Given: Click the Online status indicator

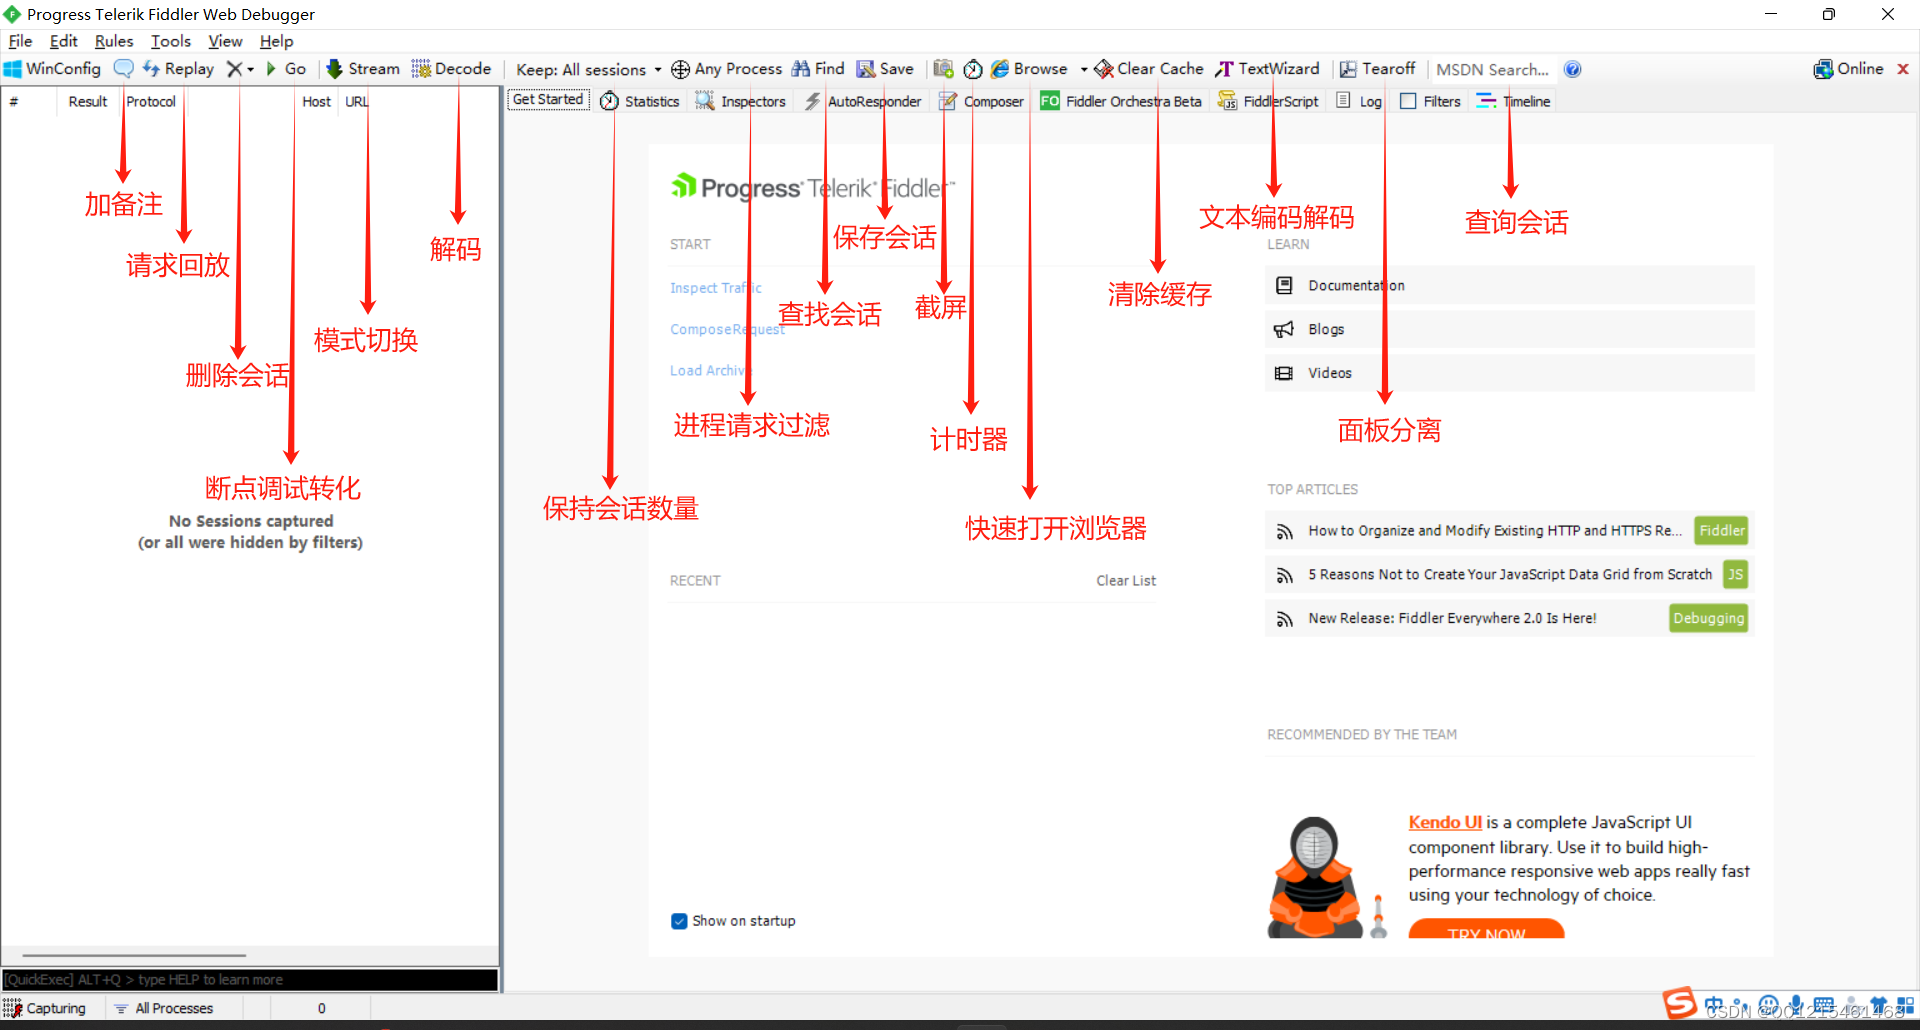Looking at the screenshot, I should 1848,69.
